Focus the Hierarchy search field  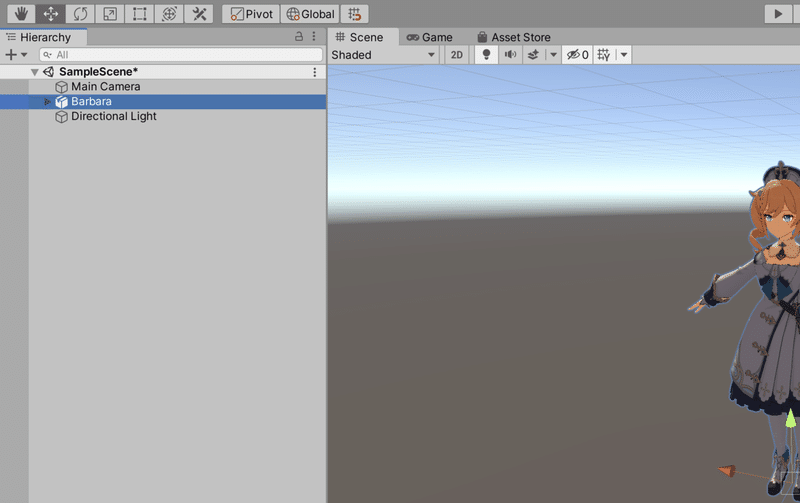[181, 55]
